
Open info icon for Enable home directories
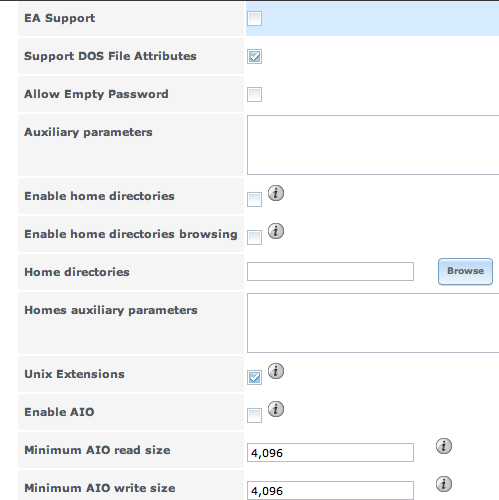click(276, 193)
